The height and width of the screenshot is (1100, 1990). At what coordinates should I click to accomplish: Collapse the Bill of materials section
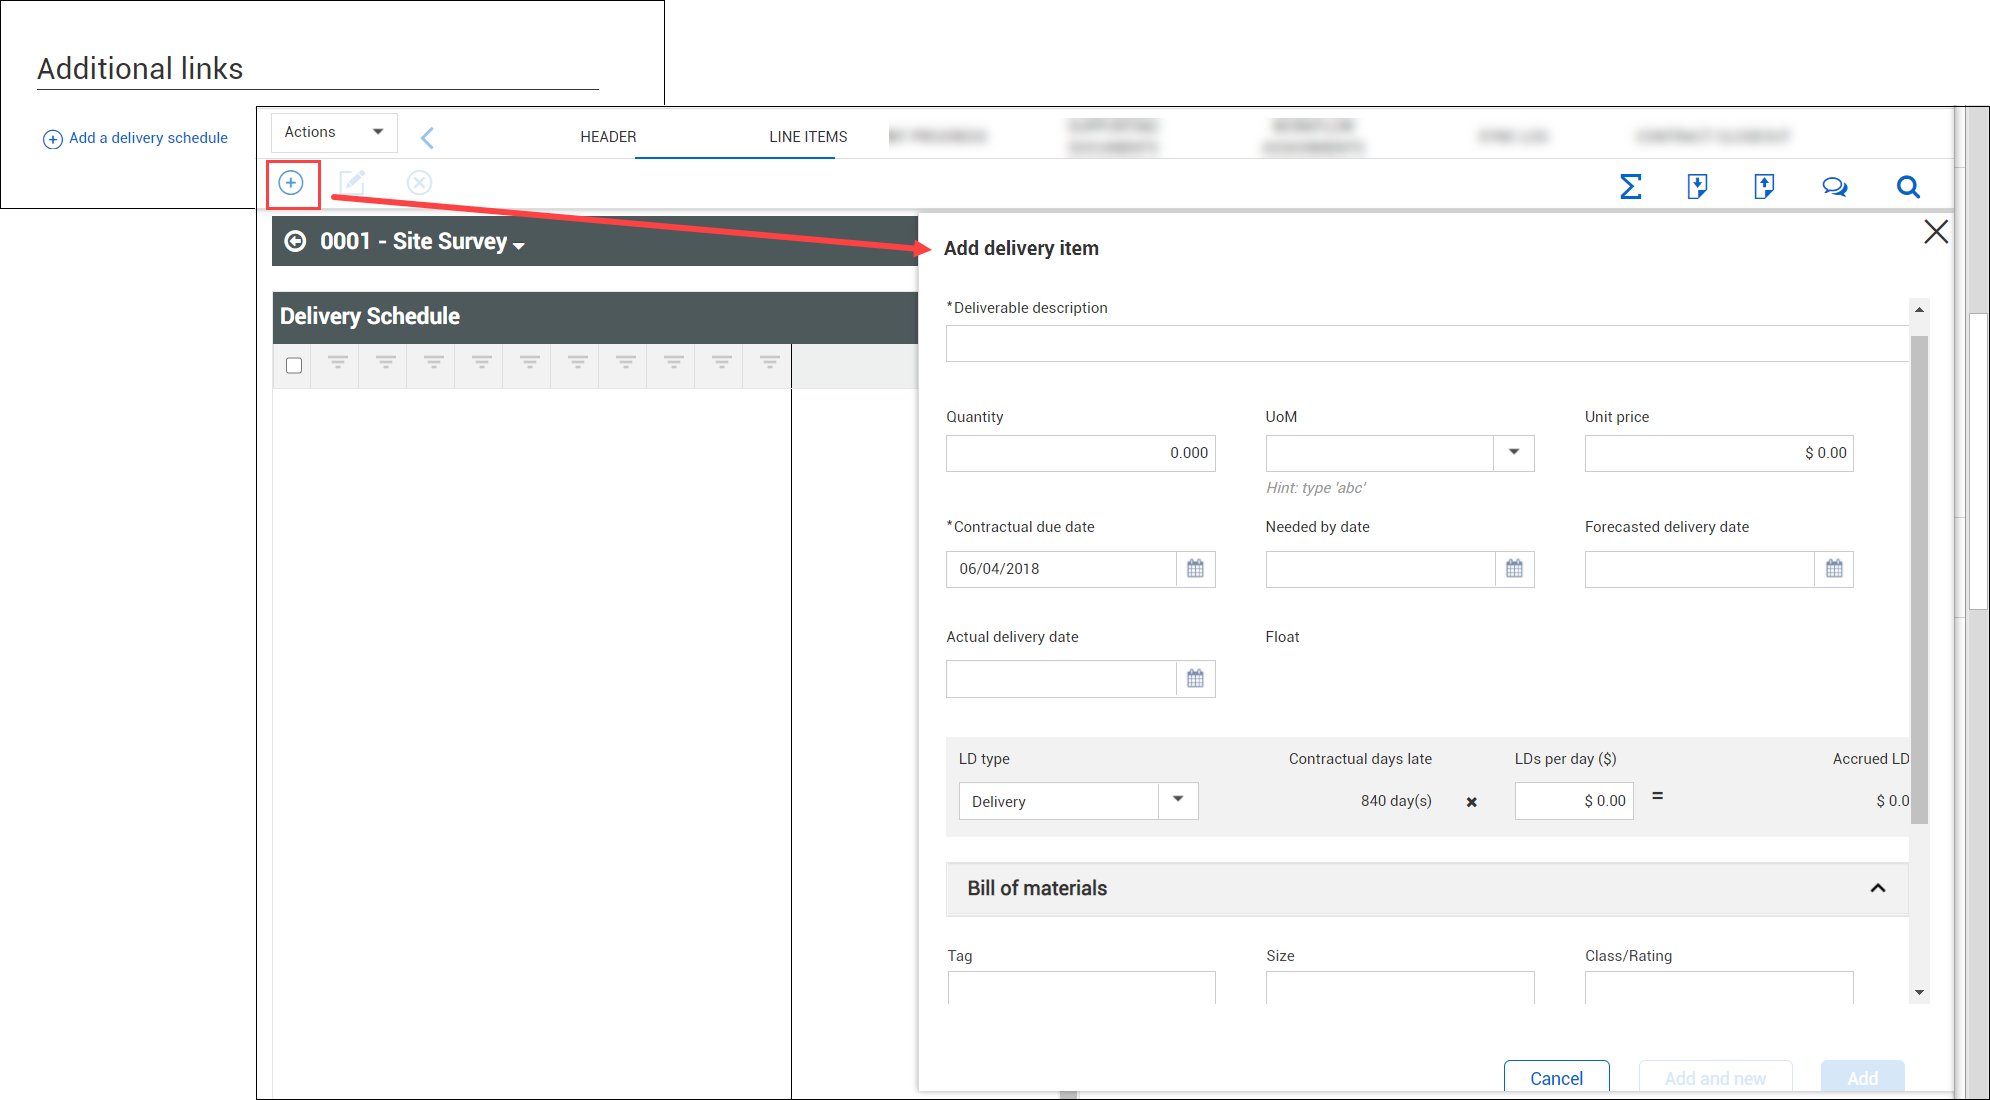click(x=1877, y=888)
